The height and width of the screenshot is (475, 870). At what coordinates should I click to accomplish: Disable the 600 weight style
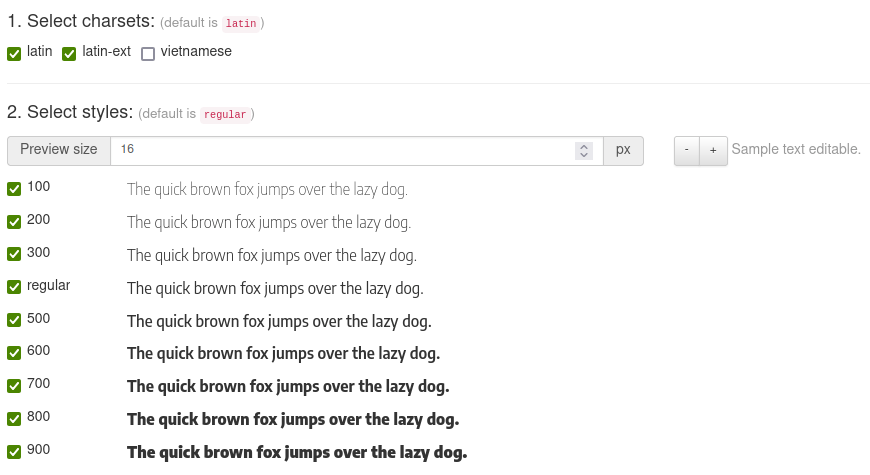(14, 353)
